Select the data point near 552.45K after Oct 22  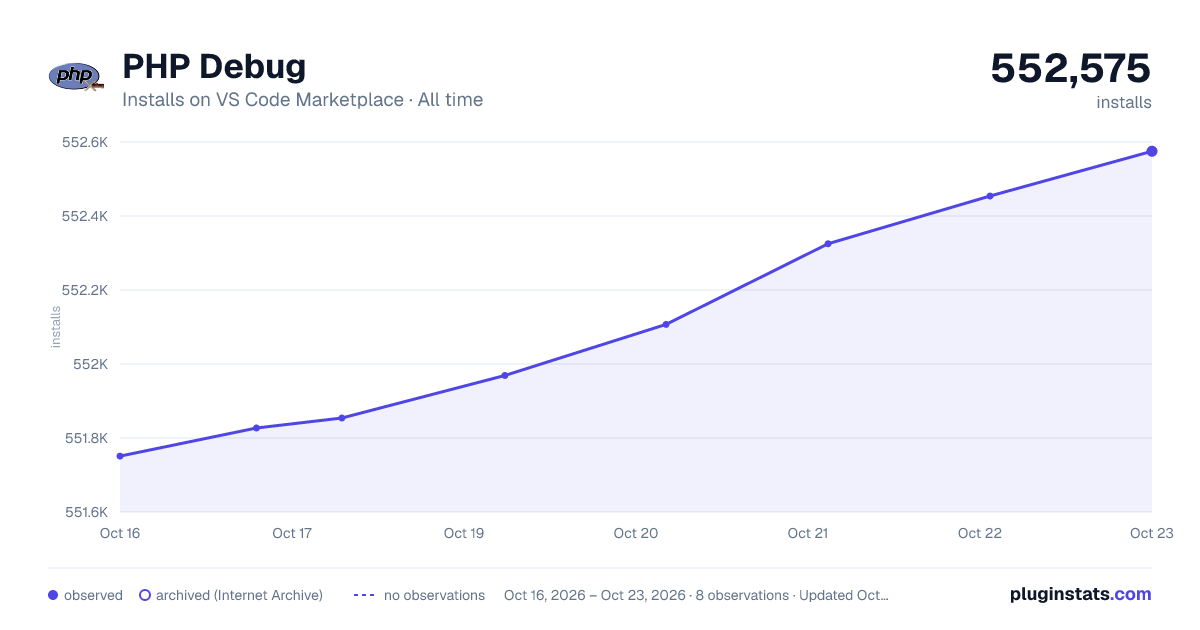click(990, 196)
